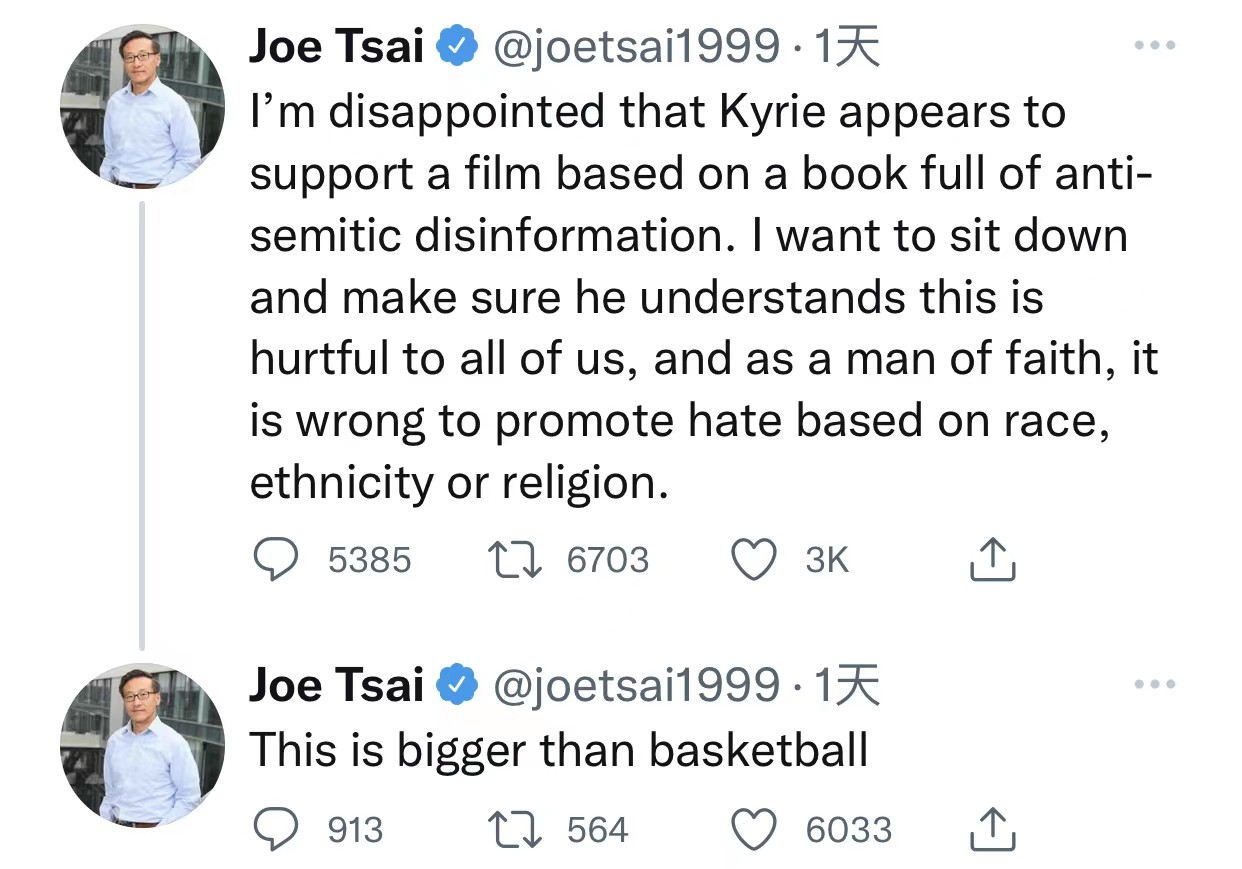Click the verified badge on second tweet
Viewport: 1242px width, 869px height.
[459, 687]
